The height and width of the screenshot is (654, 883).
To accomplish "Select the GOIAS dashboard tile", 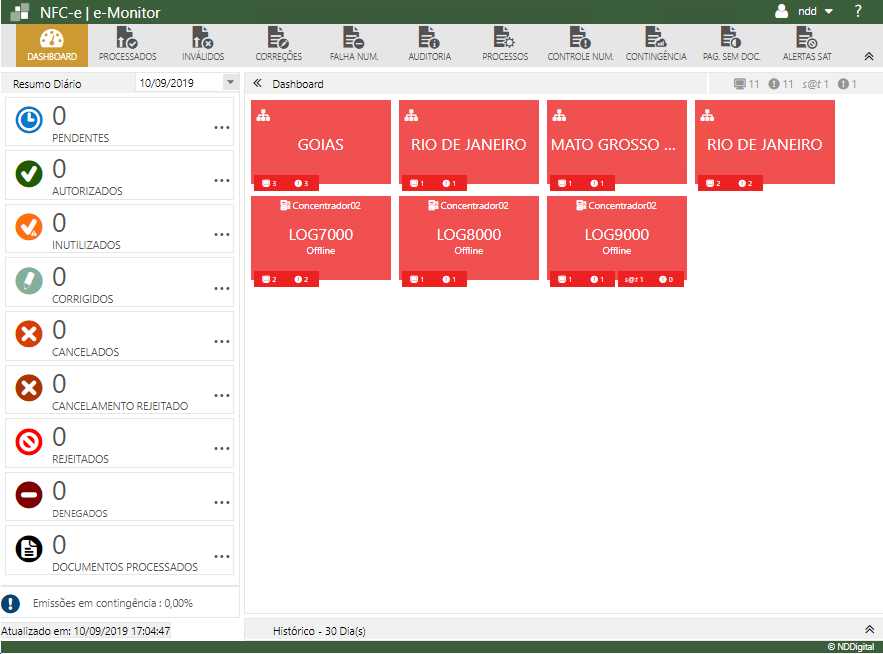I will 320,143.
